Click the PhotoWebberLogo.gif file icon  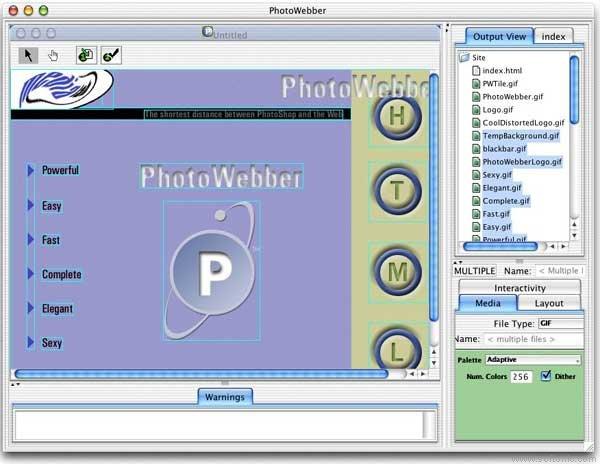476,162
